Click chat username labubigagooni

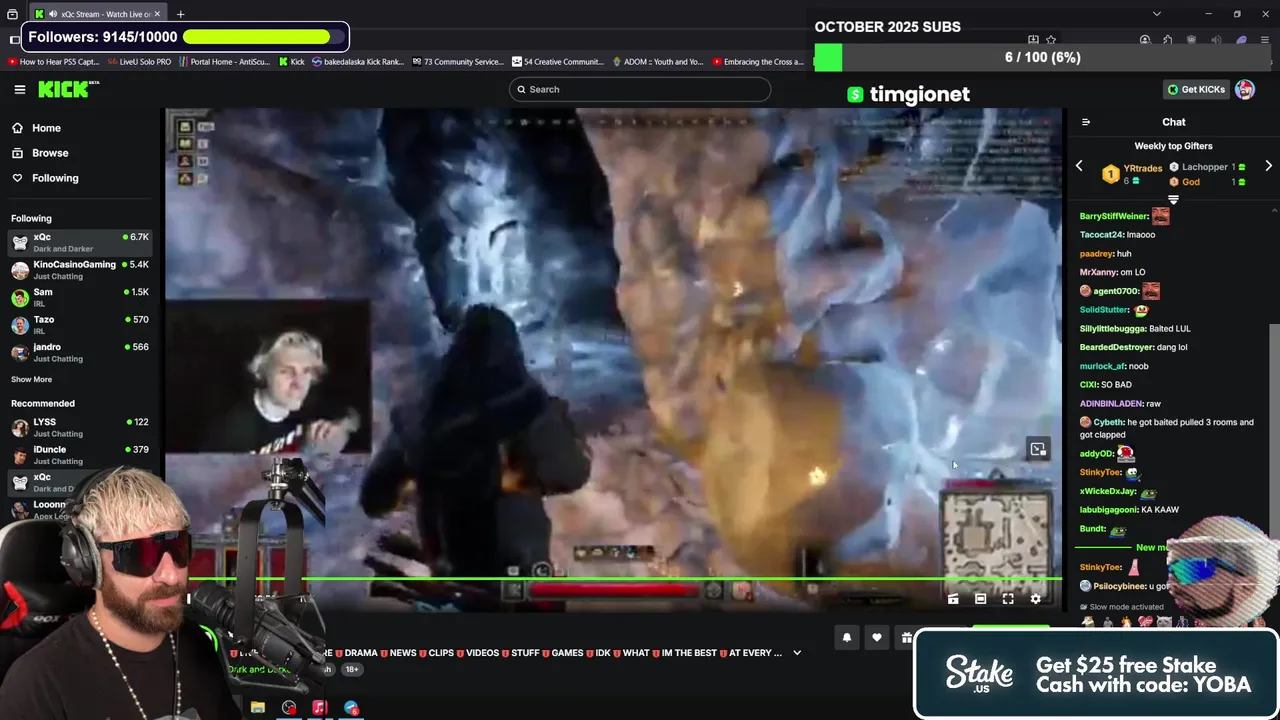pyautogui.click(x=1108, y=510)
